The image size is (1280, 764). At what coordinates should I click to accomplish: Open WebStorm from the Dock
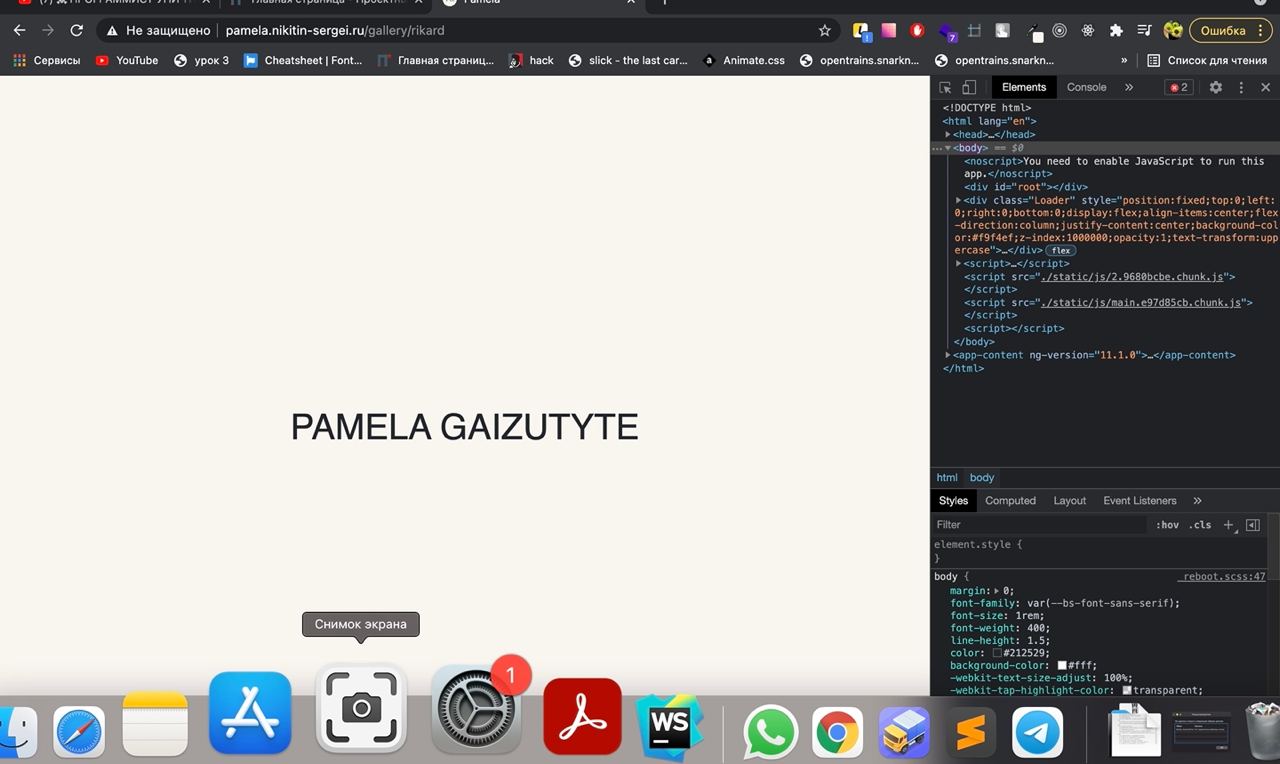point(669,728)
